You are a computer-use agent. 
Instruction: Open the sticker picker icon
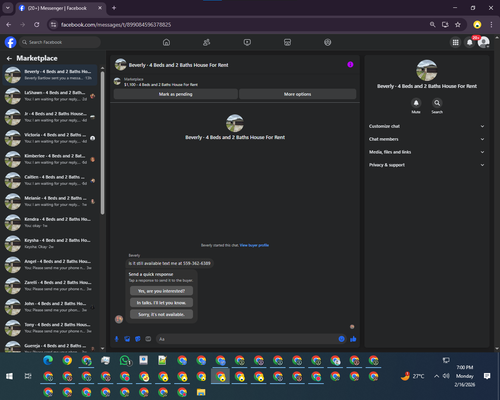pos(138,339)
